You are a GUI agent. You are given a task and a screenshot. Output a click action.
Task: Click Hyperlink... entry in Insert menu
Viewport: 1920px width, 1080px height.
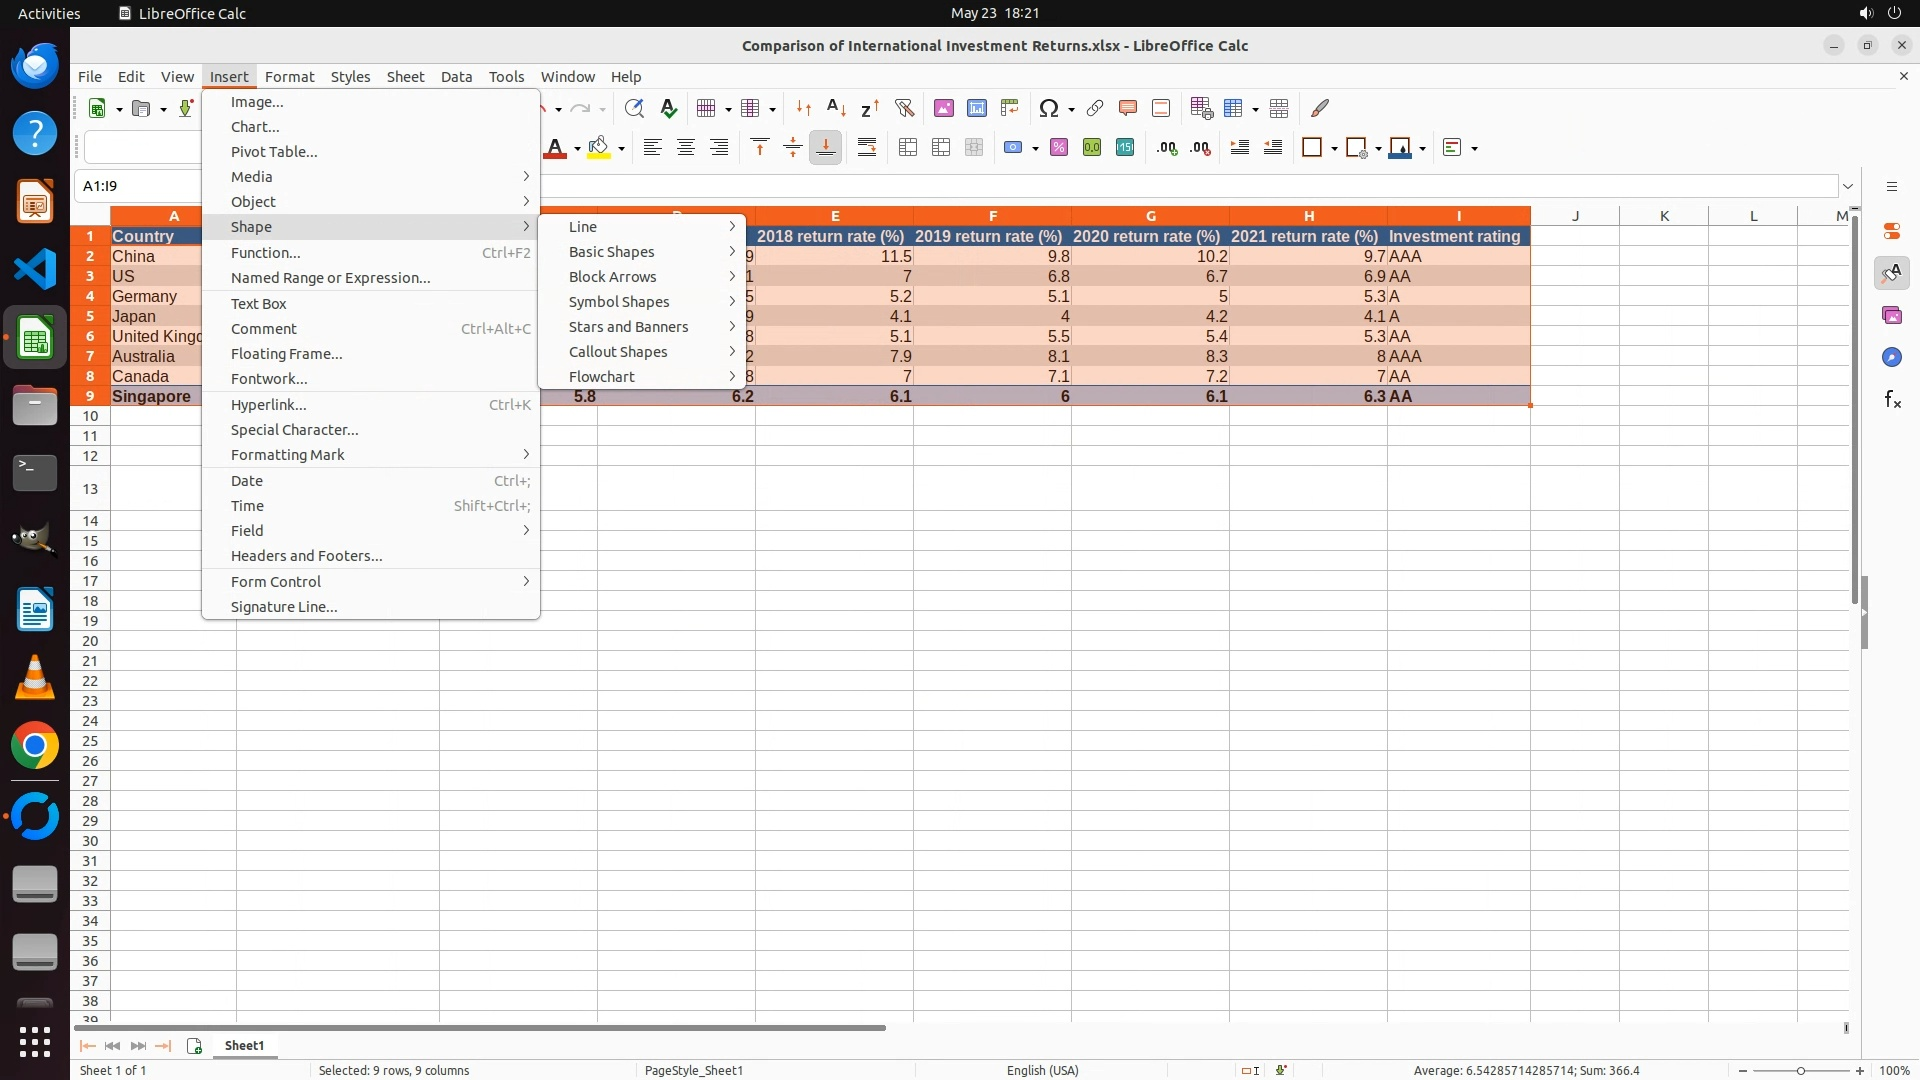(x=268, y=405)
